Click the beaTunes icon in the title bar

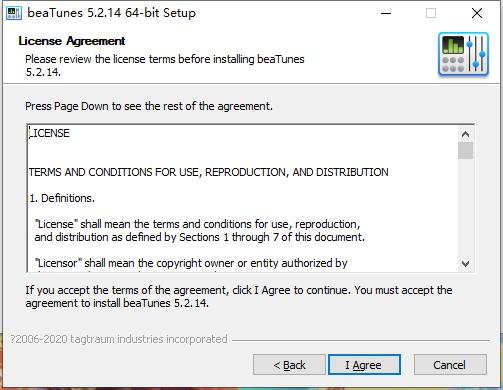pos(14,13)
